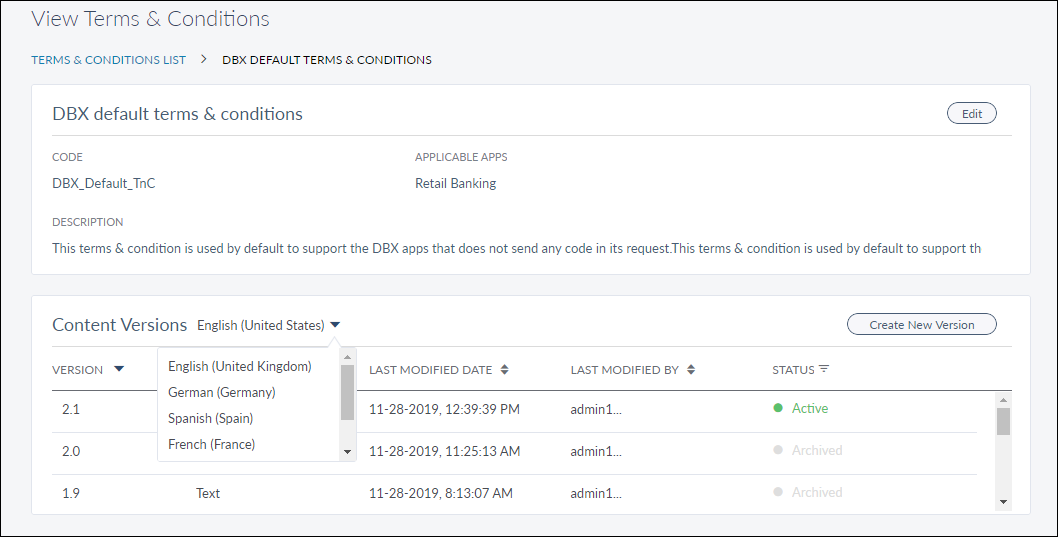Click the Version column sort arrow
Viewport: 1059px width, 537px height.
point(119,369)
